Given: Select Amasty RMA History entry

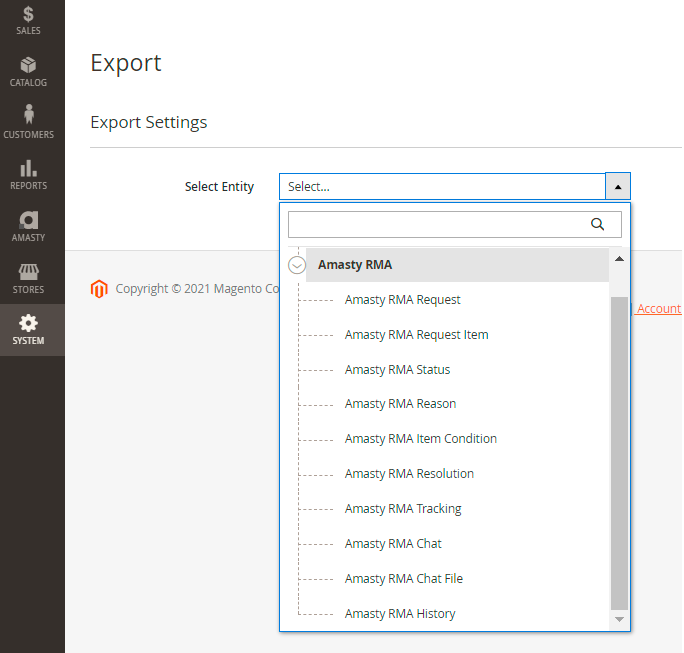Looking at the screenshot, I should [x=399, y=614].
